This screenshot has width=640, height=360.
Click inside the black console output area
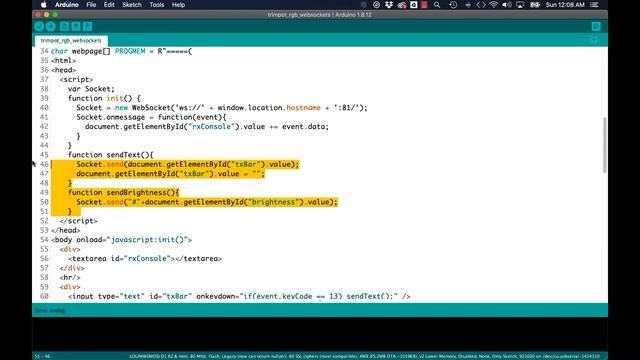tap(320, 334)
